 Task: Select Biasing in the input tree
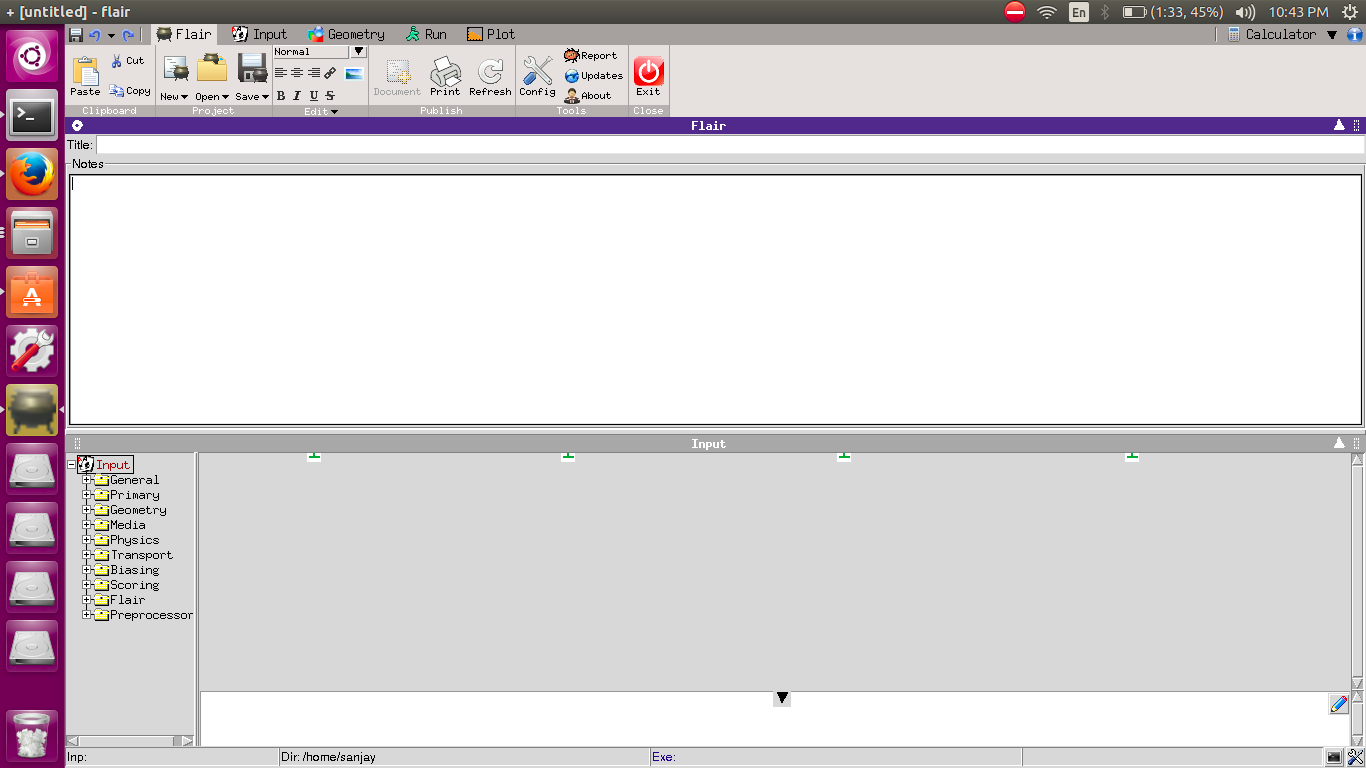[135, 570]
